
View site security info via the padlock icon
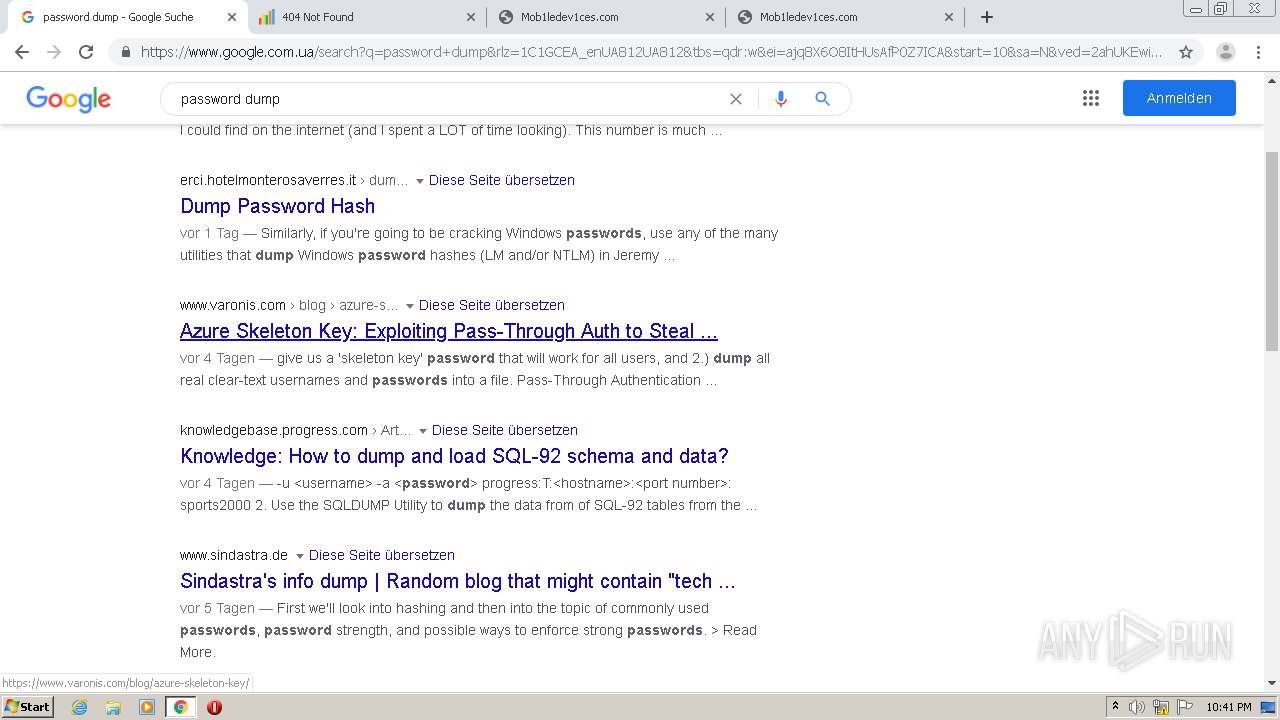click(125, 52)
